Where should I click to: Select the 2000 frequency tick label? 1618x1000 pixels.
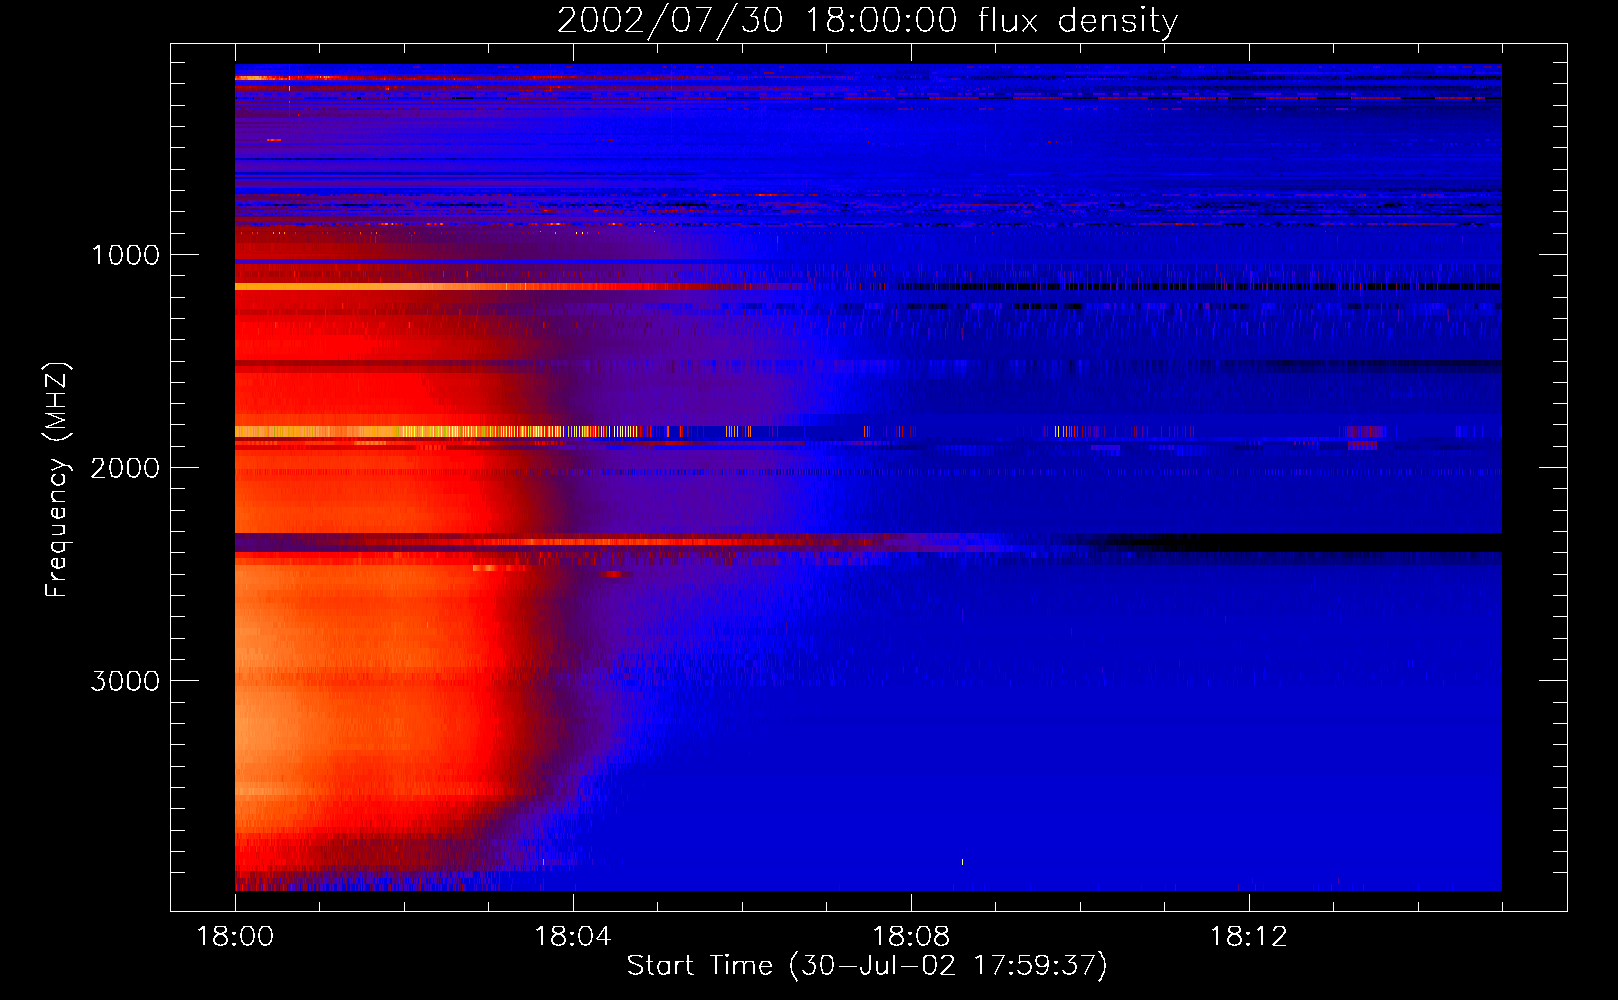[x=125, y=468]
